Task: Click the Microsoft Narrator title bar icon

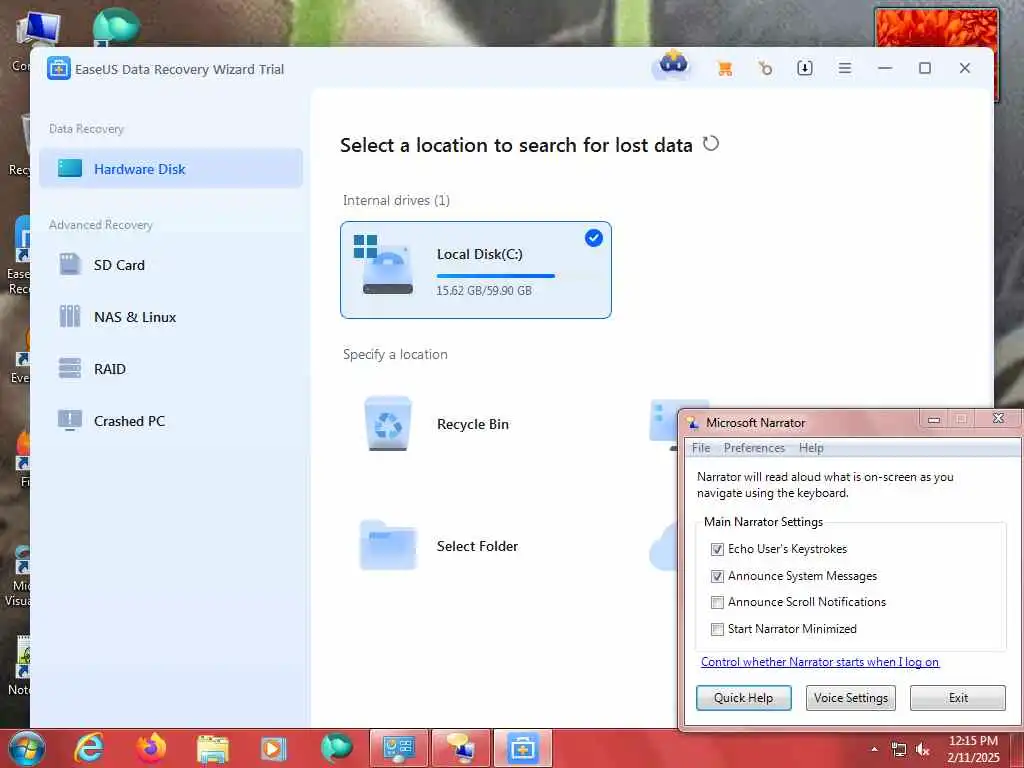Action: pyautogui.click(x=693, y=423)
